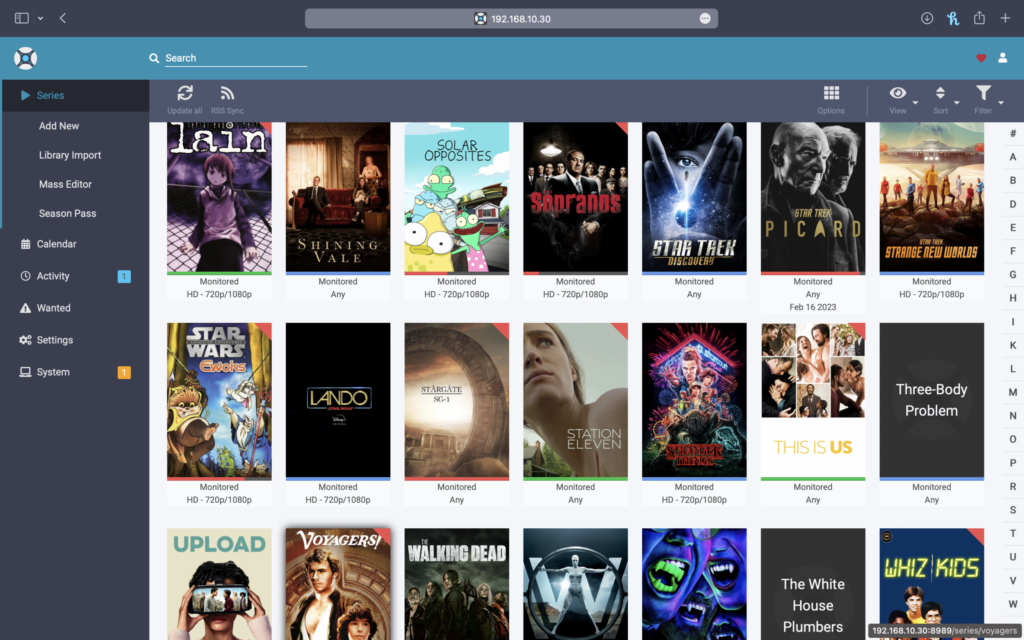Open the Stranger Things poster
The width and height of the screenshot is (1024, 640).
(x=694, y=400)
